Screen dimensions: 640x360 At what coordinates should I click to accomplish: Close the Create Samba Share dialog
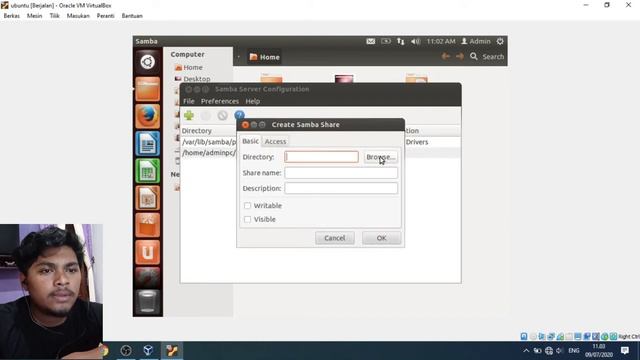pos(245,124)
